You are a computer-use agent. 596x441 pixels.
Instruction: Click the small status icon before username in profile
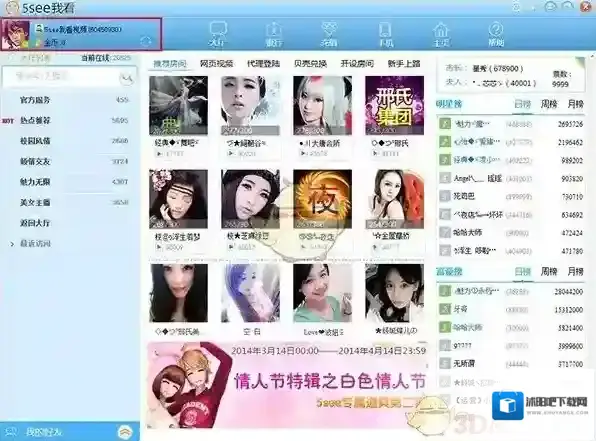(39, 29)
